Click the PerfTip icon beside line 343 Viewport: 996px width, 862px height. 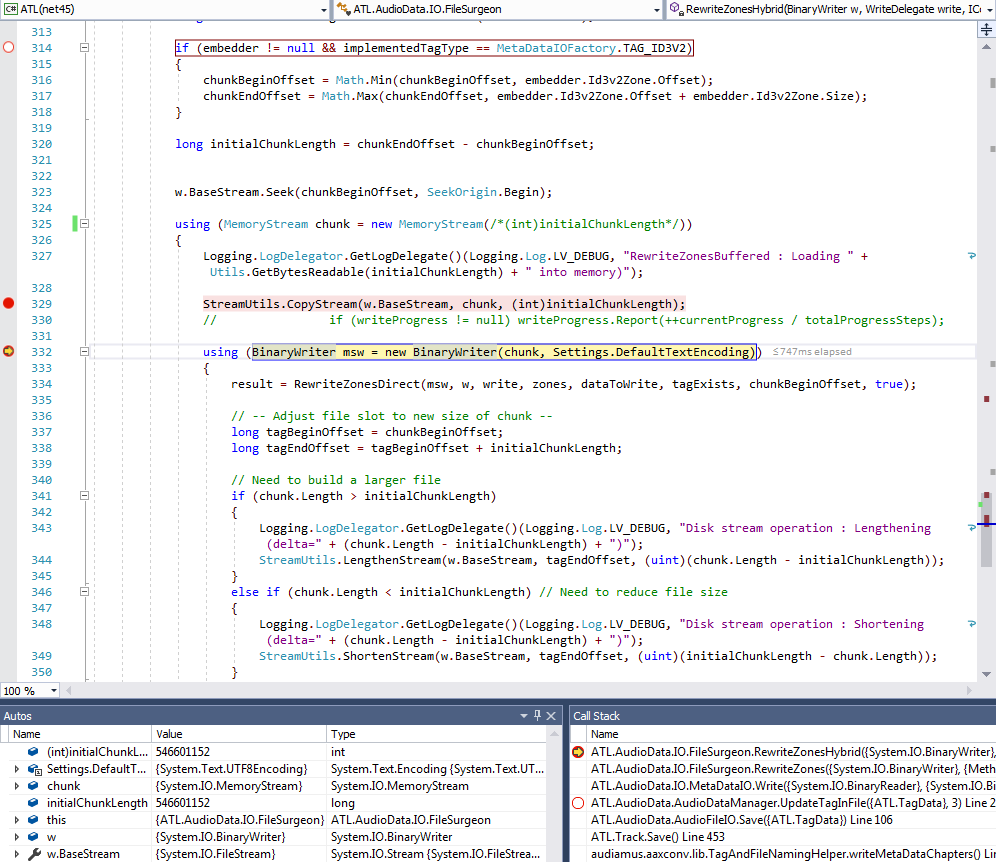(x=971, y=528)
